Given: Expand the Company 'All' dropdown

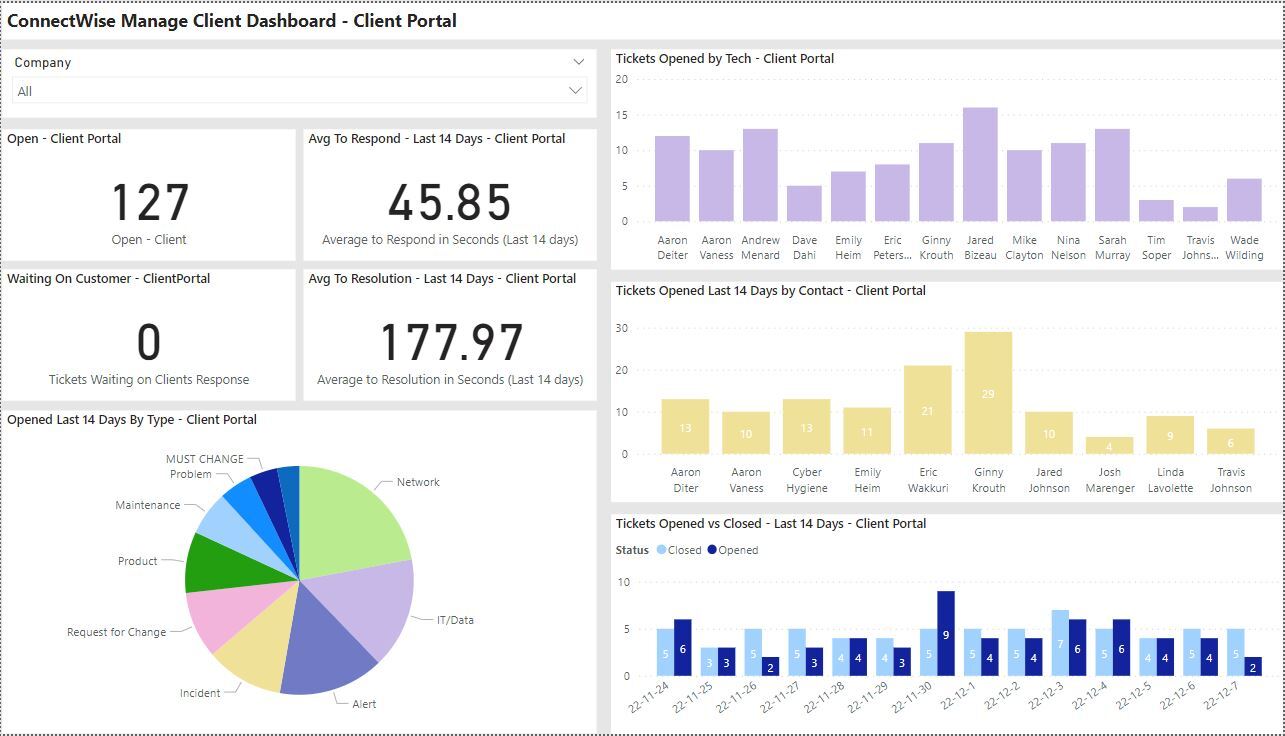Looking at the screenshot, I should tap(299, 91).
